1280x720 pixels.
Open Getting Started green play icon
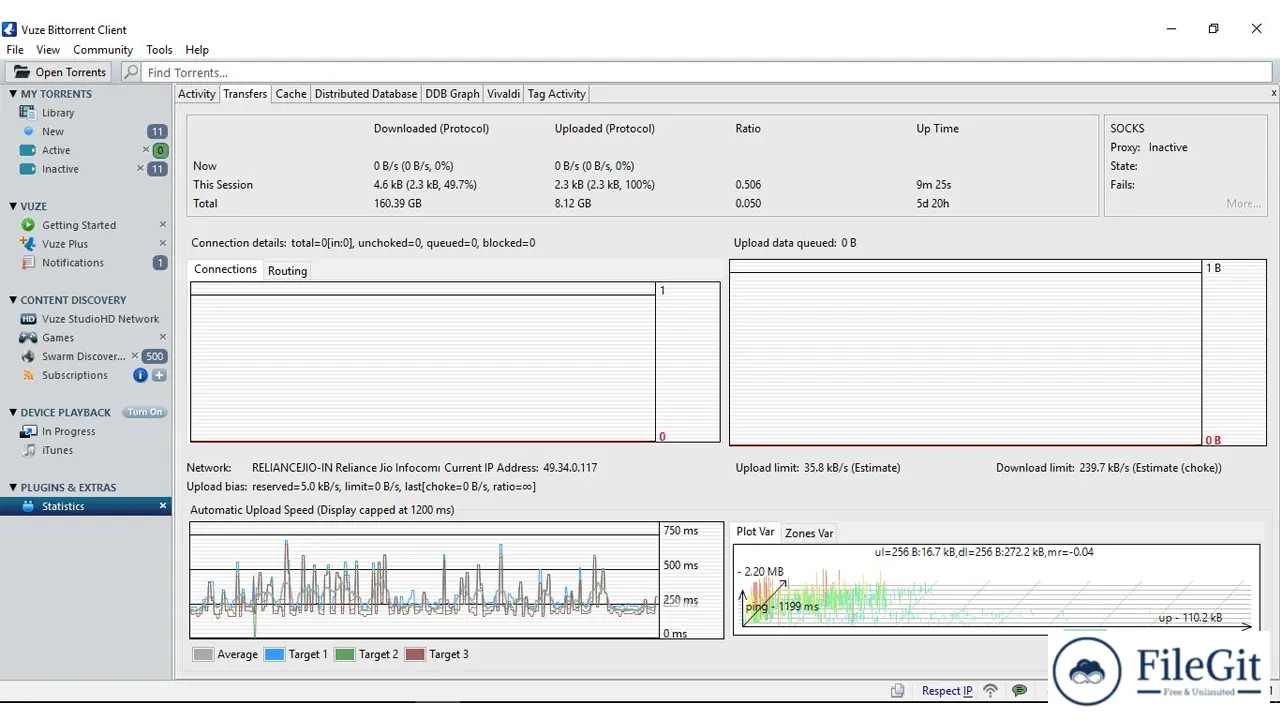pyautogui.click(x=28, y=225)
